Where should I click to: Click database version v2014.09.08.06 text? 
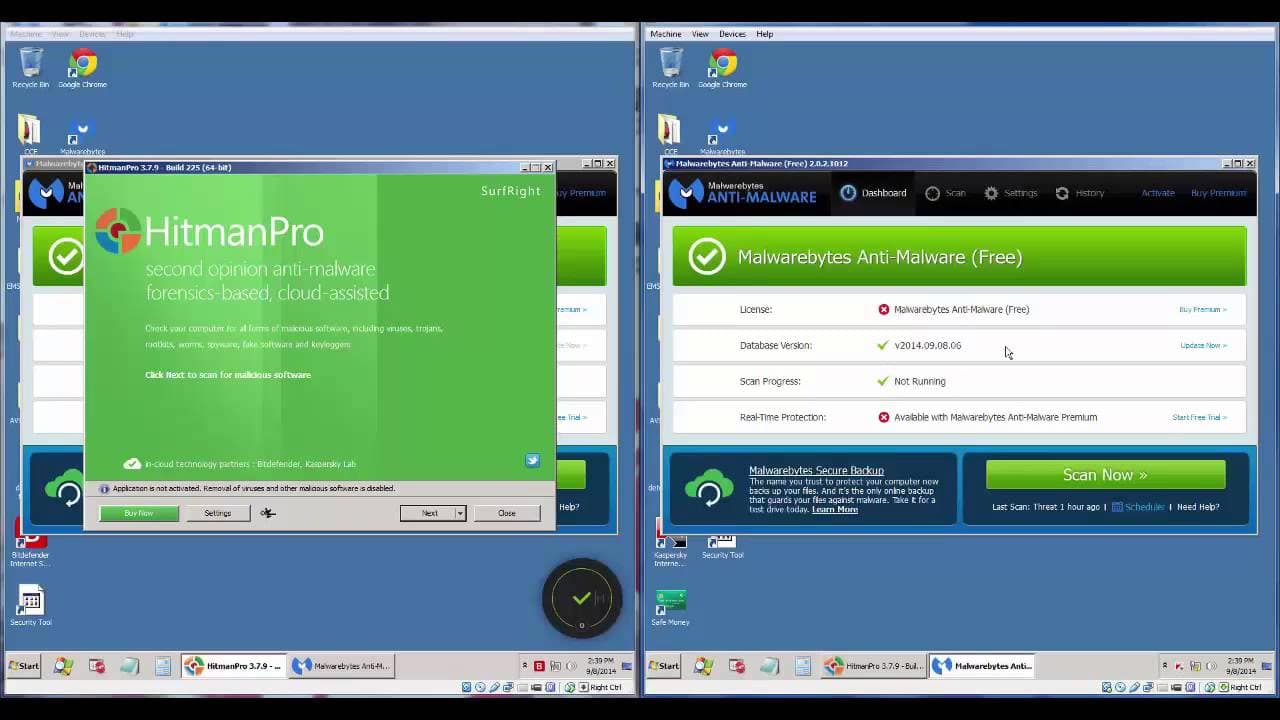[x=928, y=345]
